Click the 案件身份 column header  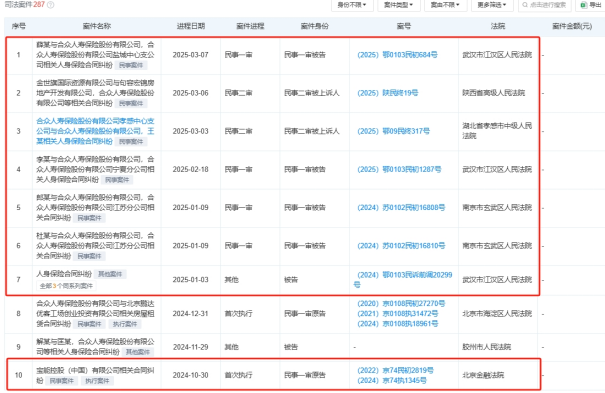coord(314,26)
